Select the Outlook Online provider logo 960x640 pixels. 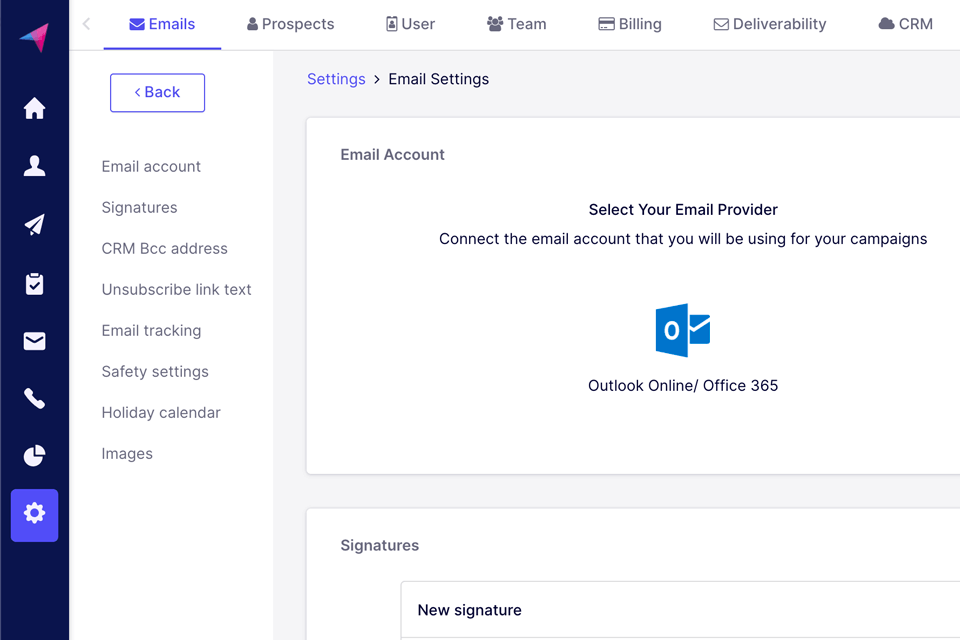683,330
